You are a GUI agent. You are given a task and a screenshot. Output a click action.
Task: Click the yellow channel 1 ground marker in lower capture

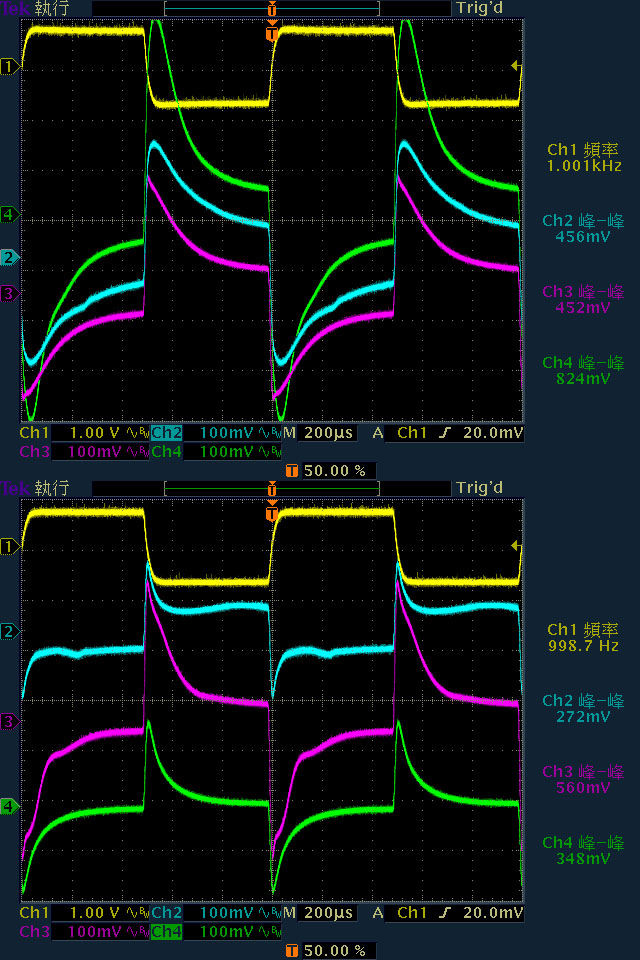click(x=9, y=546)
